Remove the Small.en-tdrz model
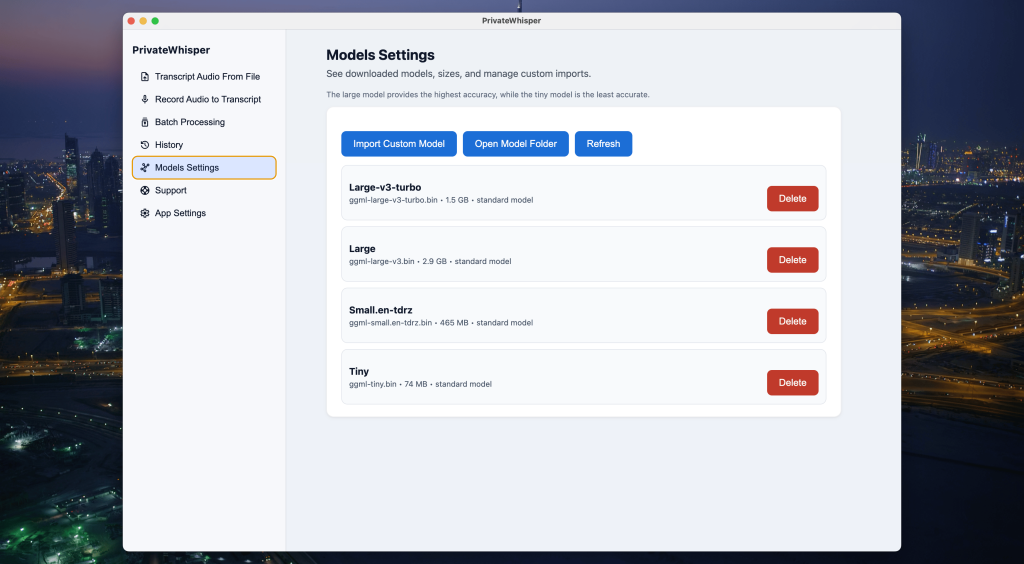The width and height of the screenshot is (1024, 564). pyautogui.click(x=792, y=321)
